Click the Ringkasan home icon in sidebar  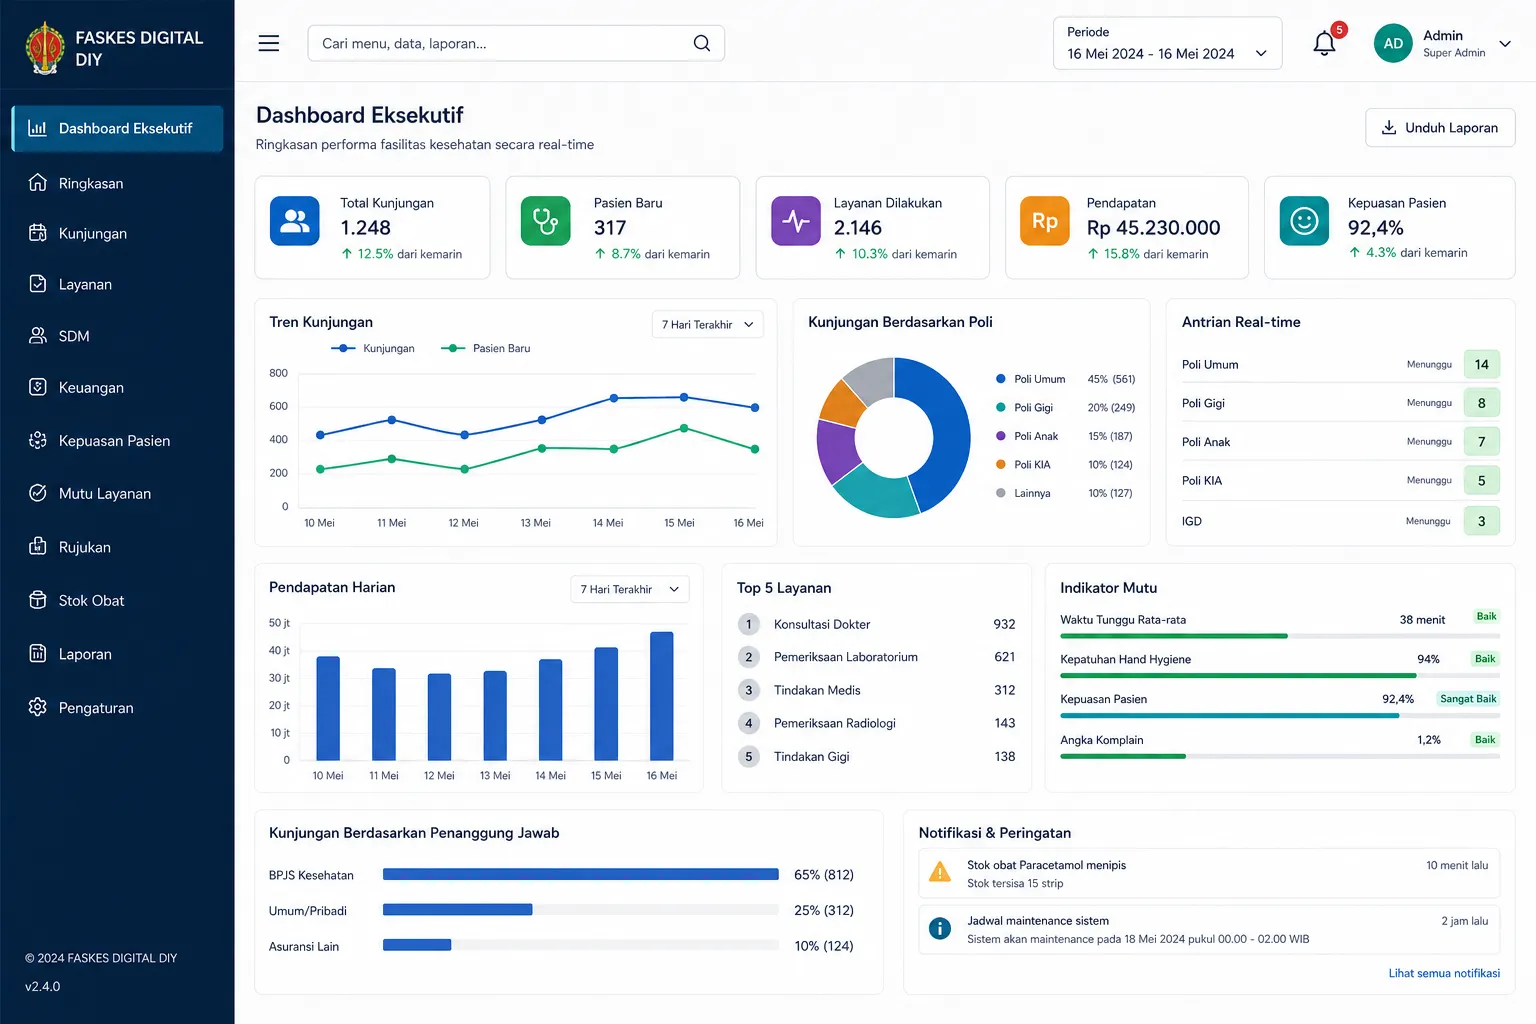click(x=38, y=183)
